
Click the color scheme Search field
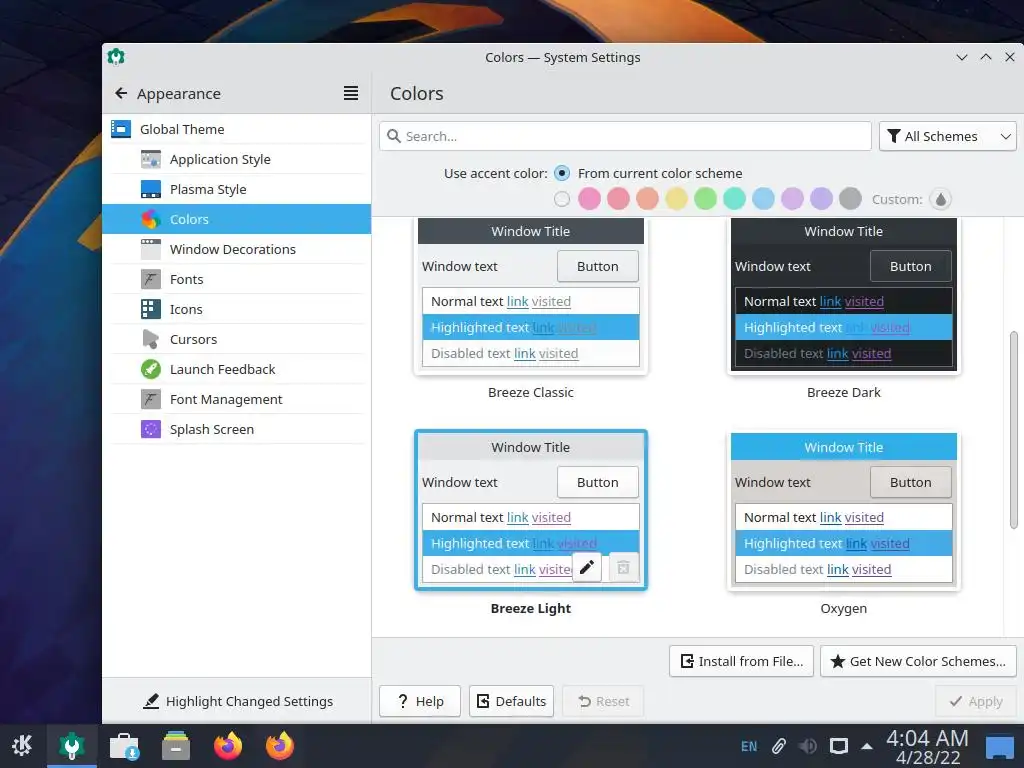625,136
